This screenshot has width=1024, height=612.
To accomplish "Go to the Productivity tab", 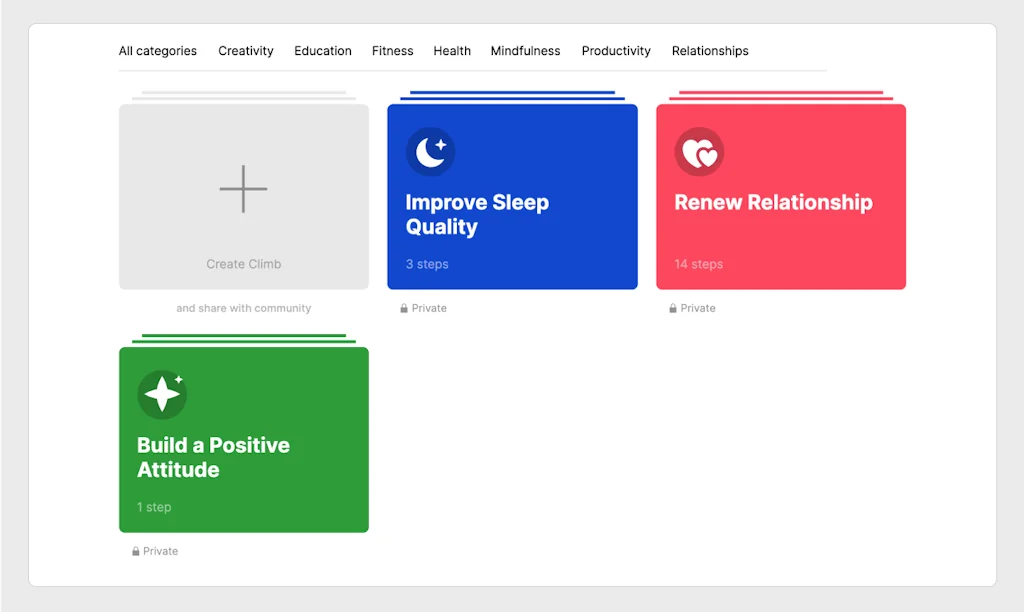I will [x=616, y=51].
